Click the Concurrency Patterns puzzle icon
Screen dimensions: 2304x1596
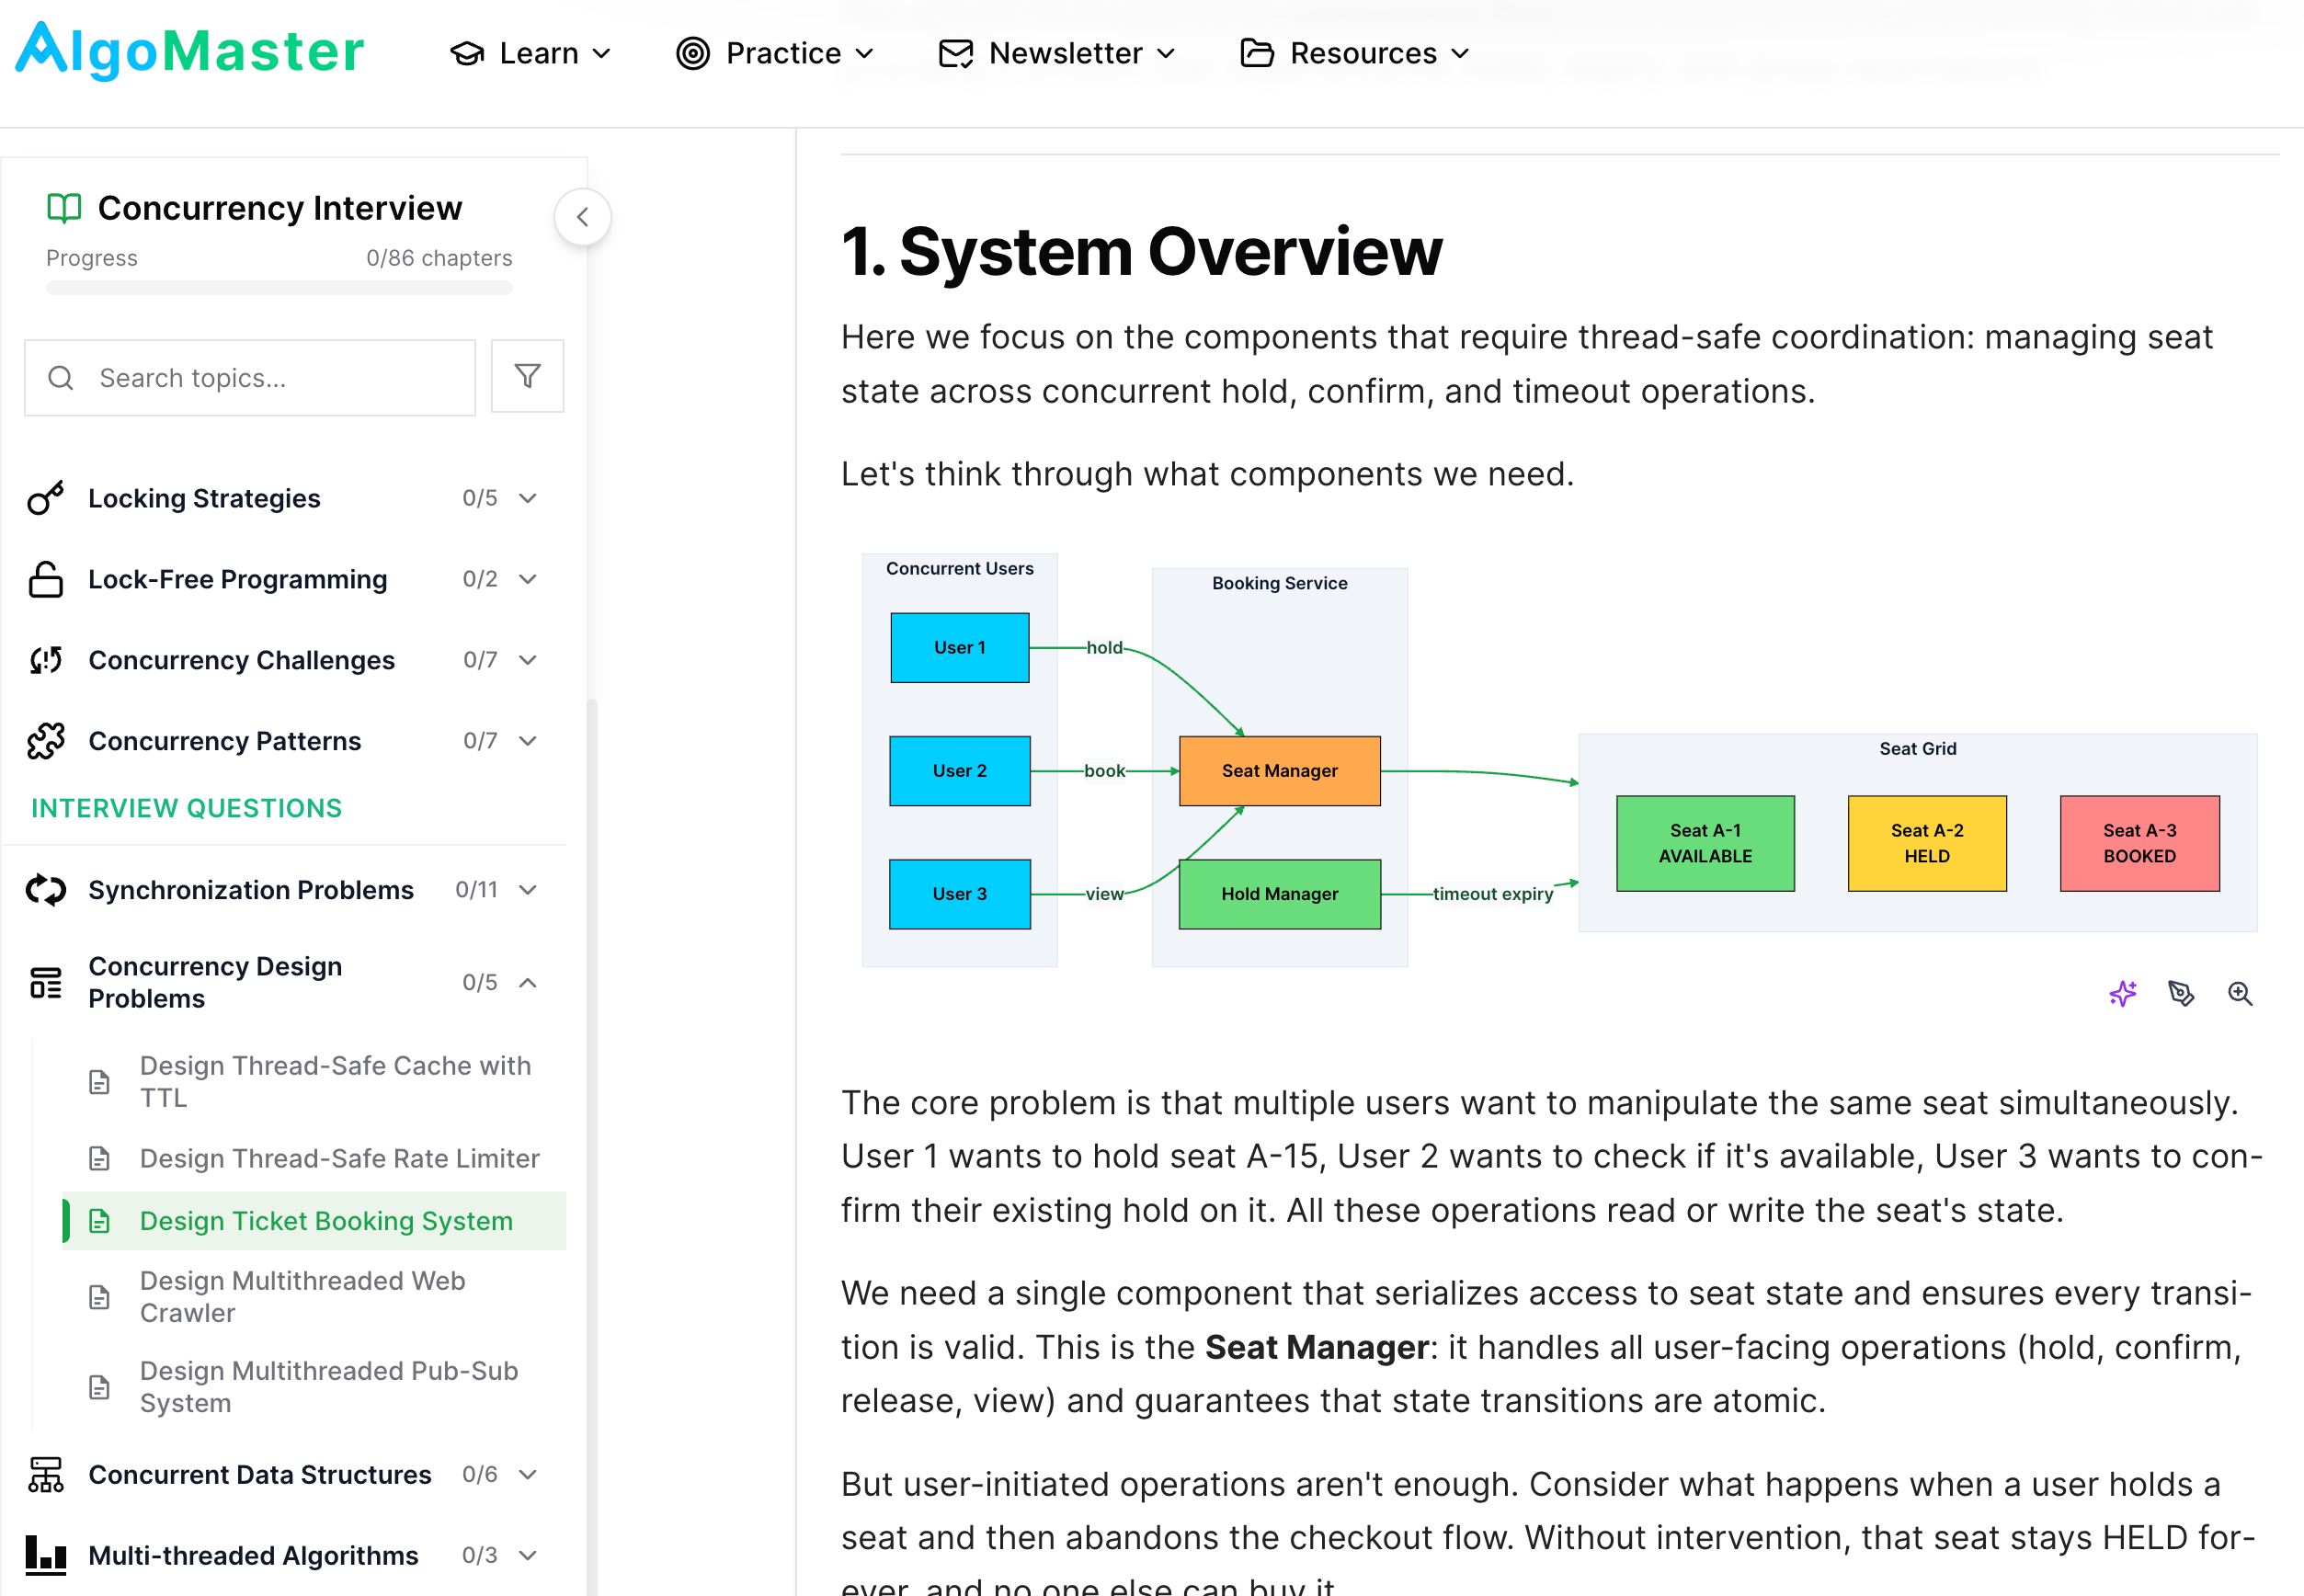(x=46, y=741)
